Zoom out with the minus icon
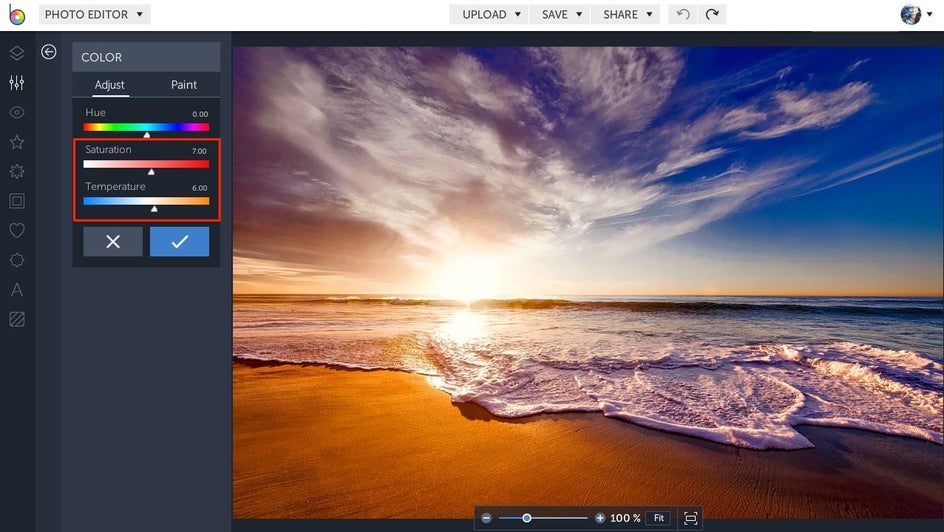Viewport: 944px width, 532px height. (486, 518)
